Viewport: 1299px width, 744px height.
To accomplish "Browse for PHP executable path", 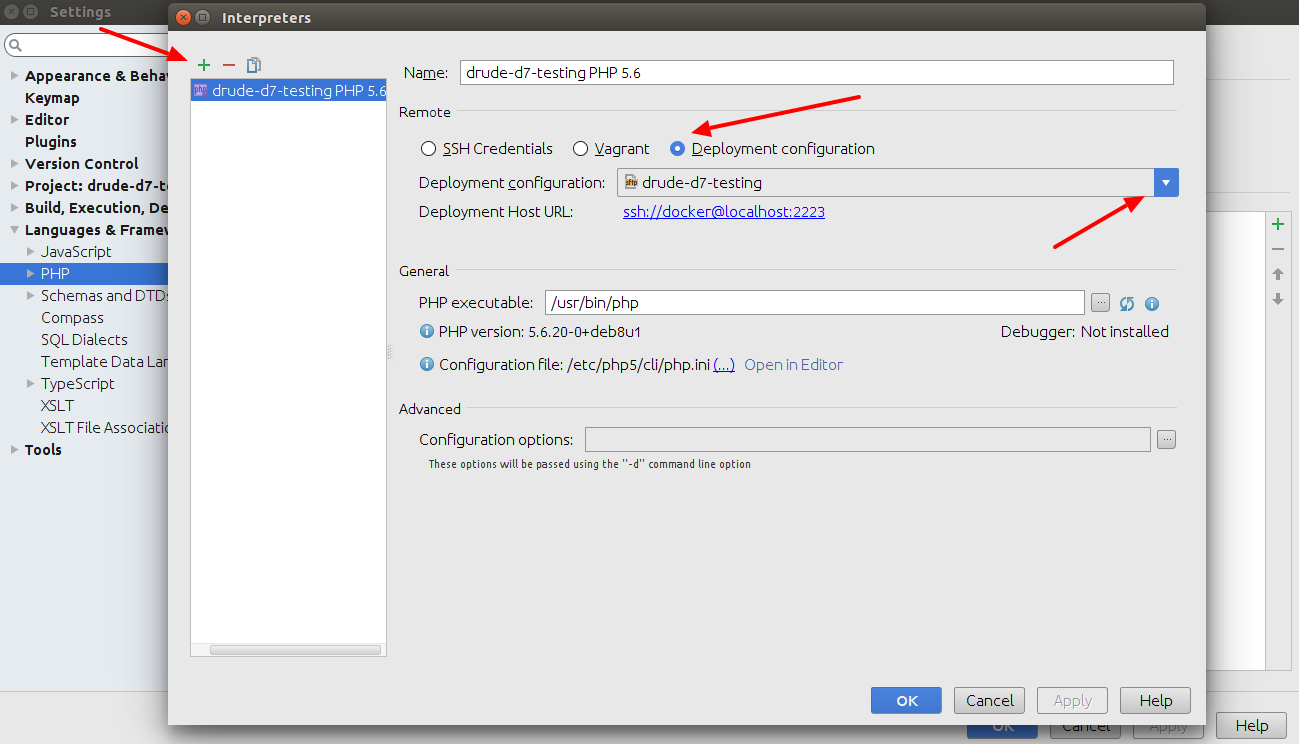I will pos(1100,303).
